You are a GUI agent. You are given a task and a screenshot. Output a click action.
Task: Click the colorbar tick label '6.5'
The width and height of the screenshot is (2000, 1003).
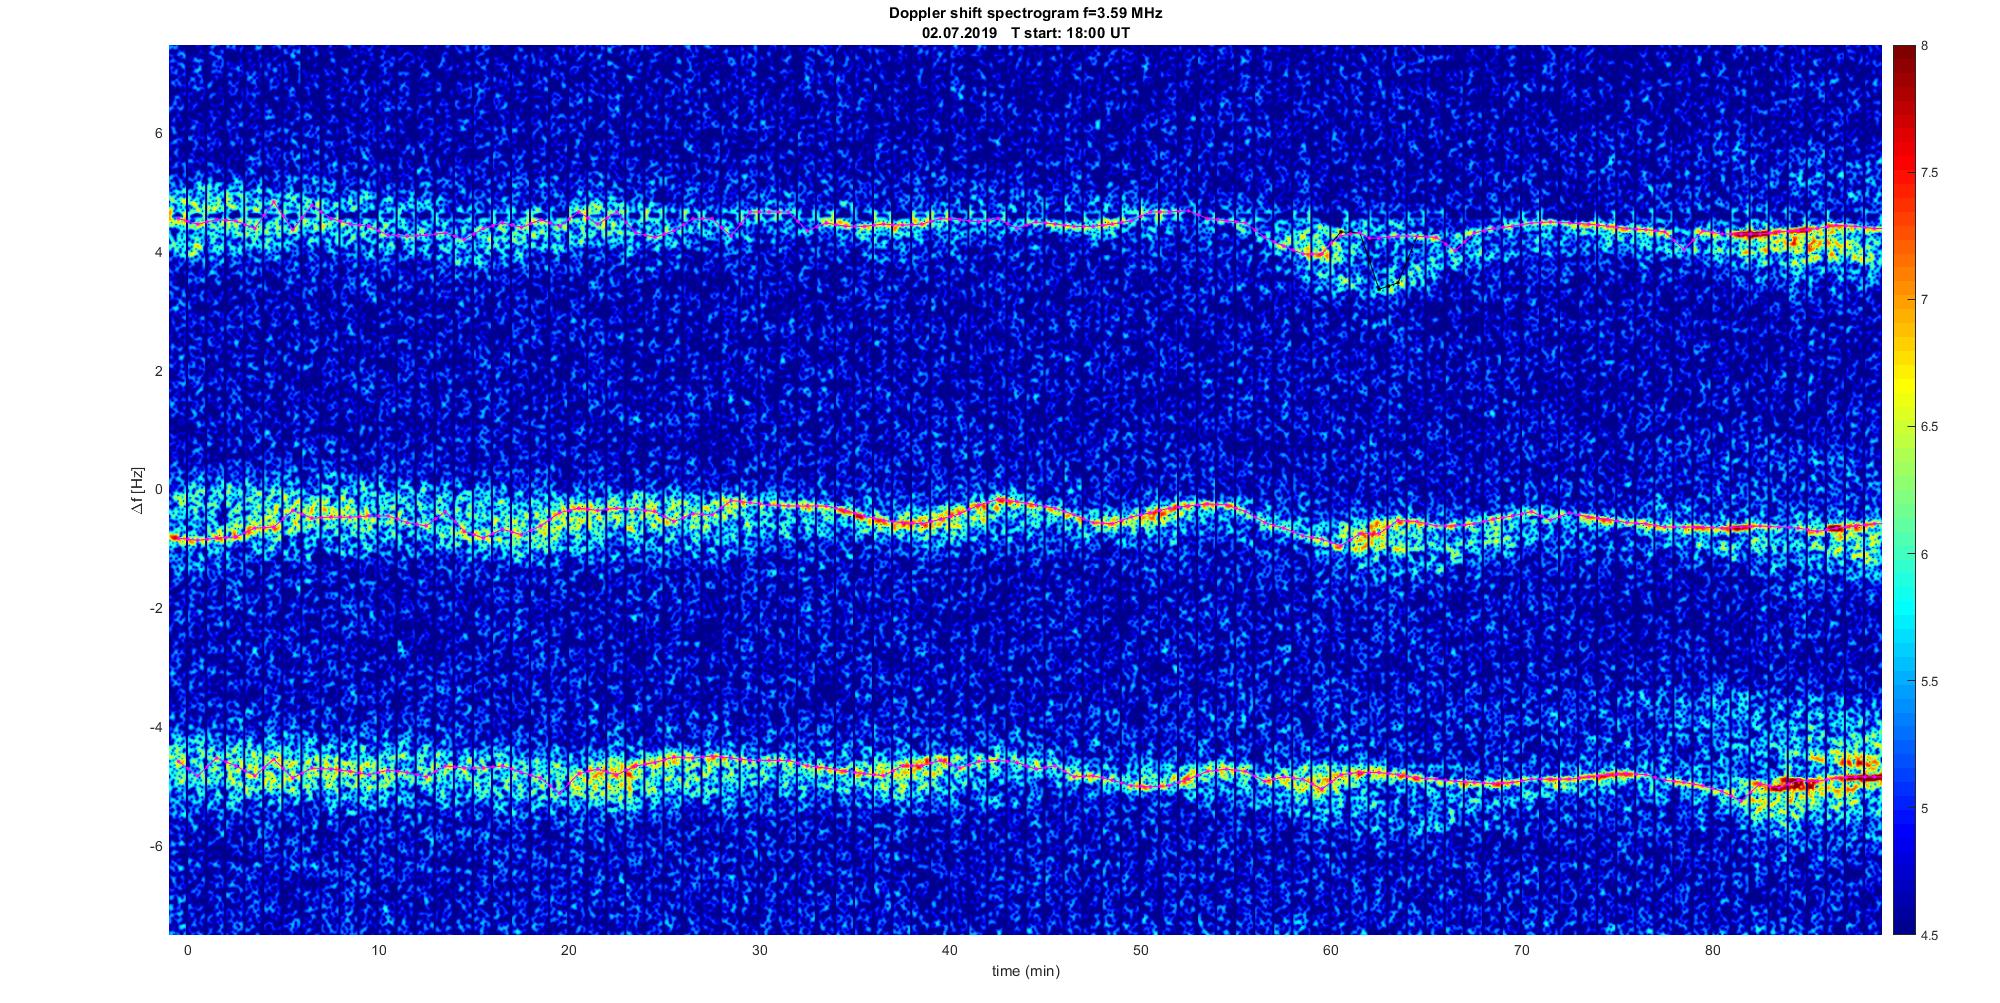pyautogui.click(x=1929, y=427)
